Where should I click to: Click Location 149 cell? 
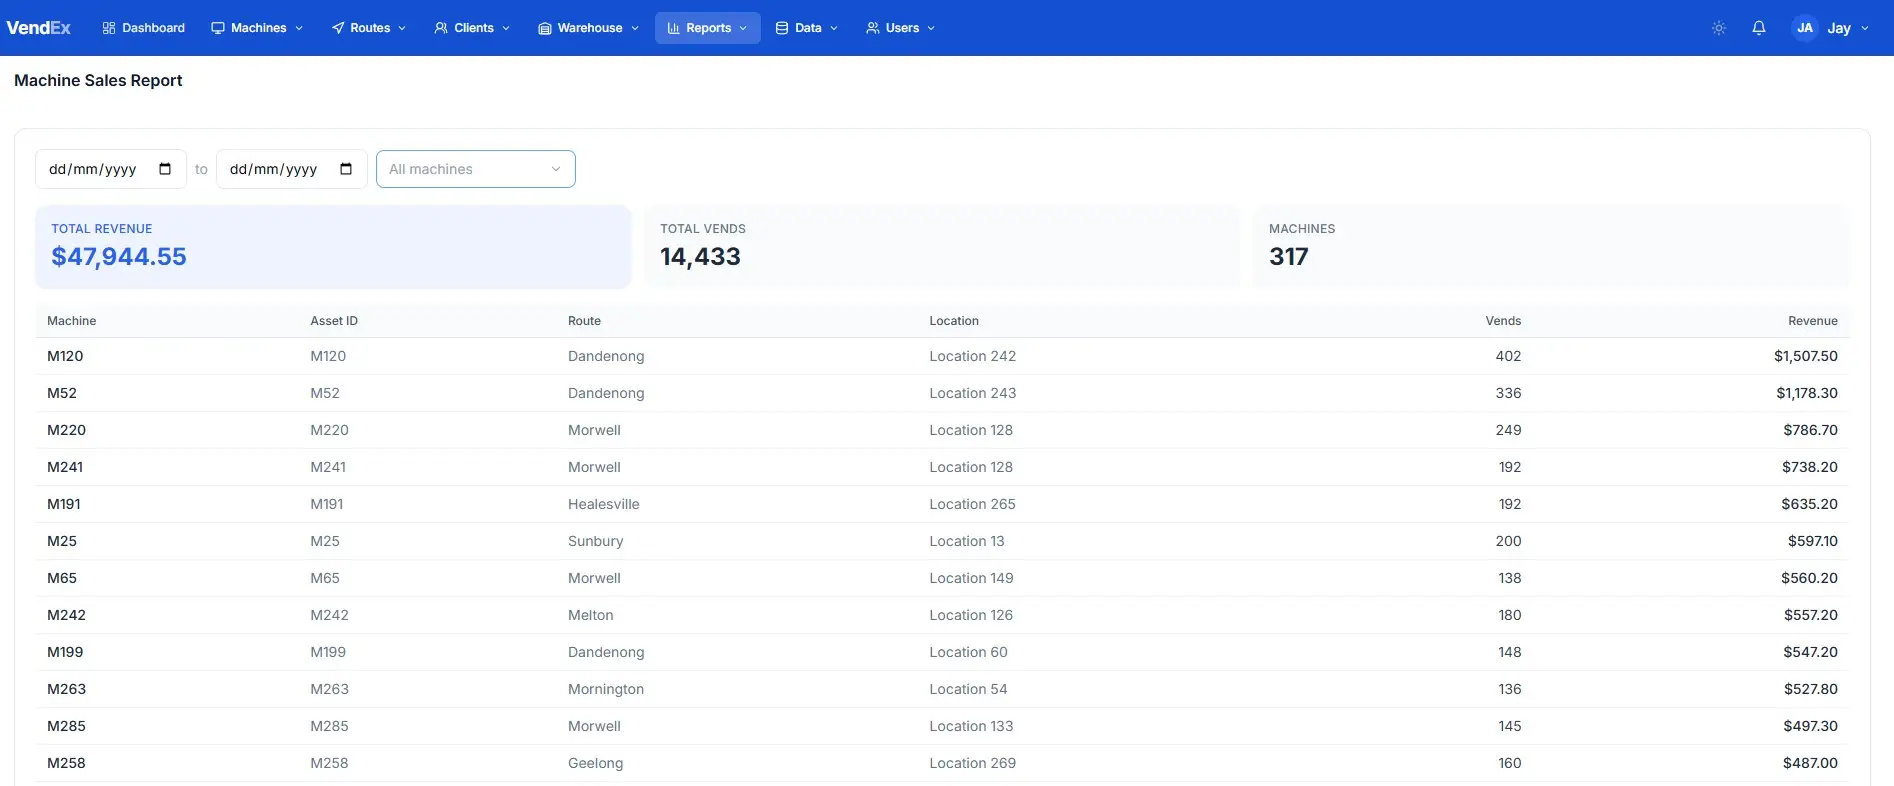[971, 578]
